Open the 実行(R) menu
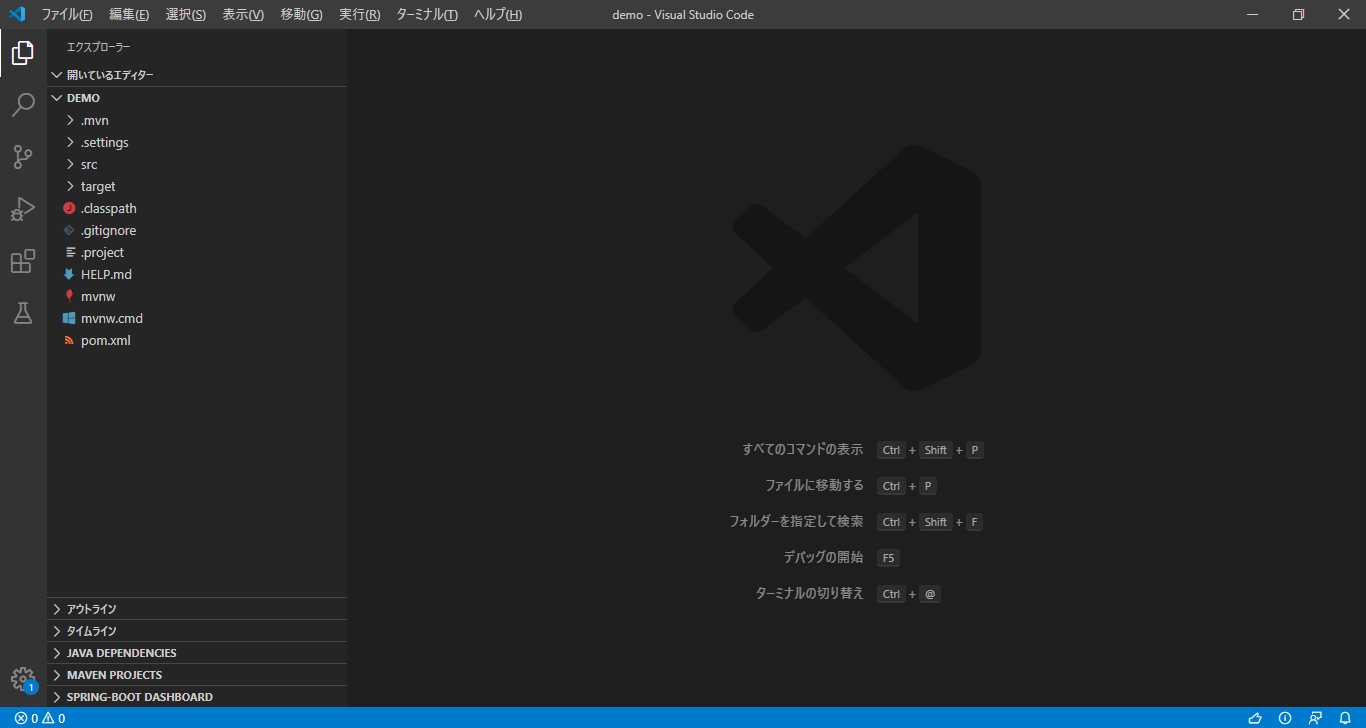The height and width of the screenshot is (728, 1366). (x=359, y=15)
